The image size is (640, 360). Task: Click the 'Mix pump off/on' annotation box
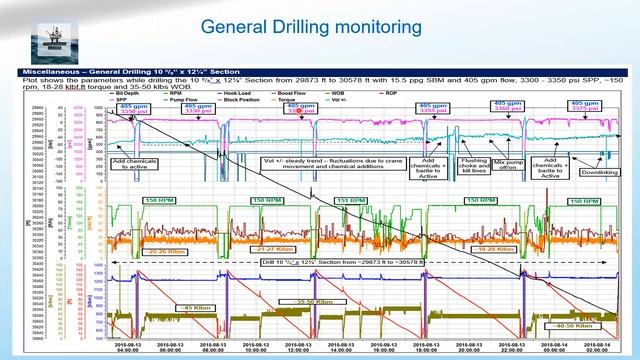[x=509, y=164]
